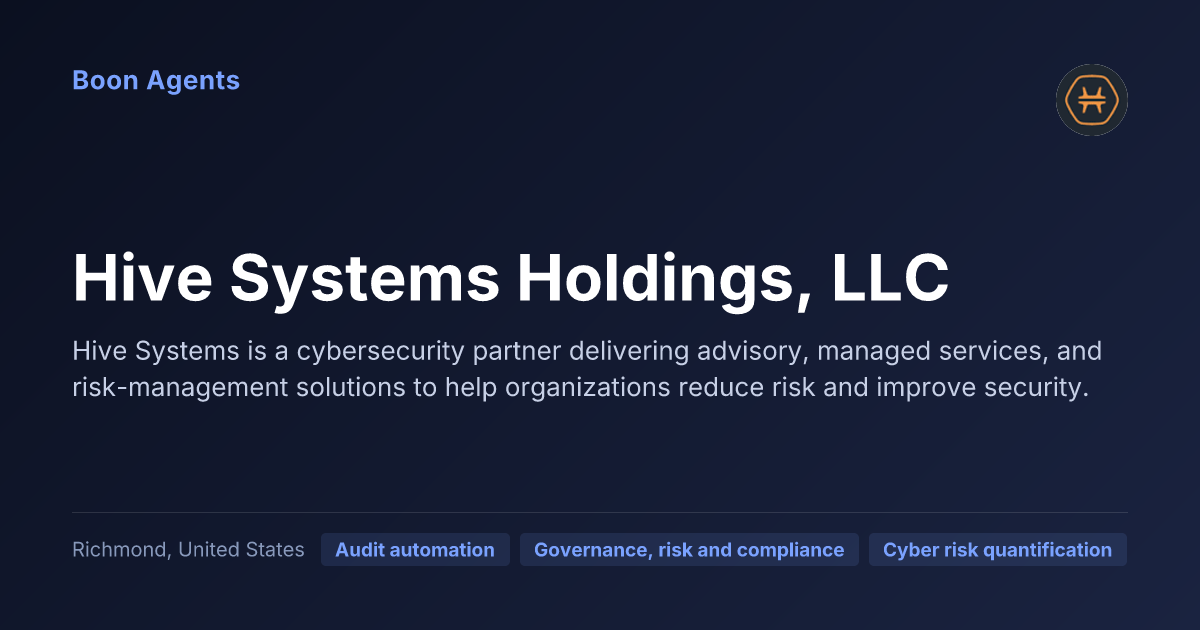The width and height of the screenshot is (1200, 630).
Task: Open the Boon Agents brand link
Action: click(x=156, y=81)
